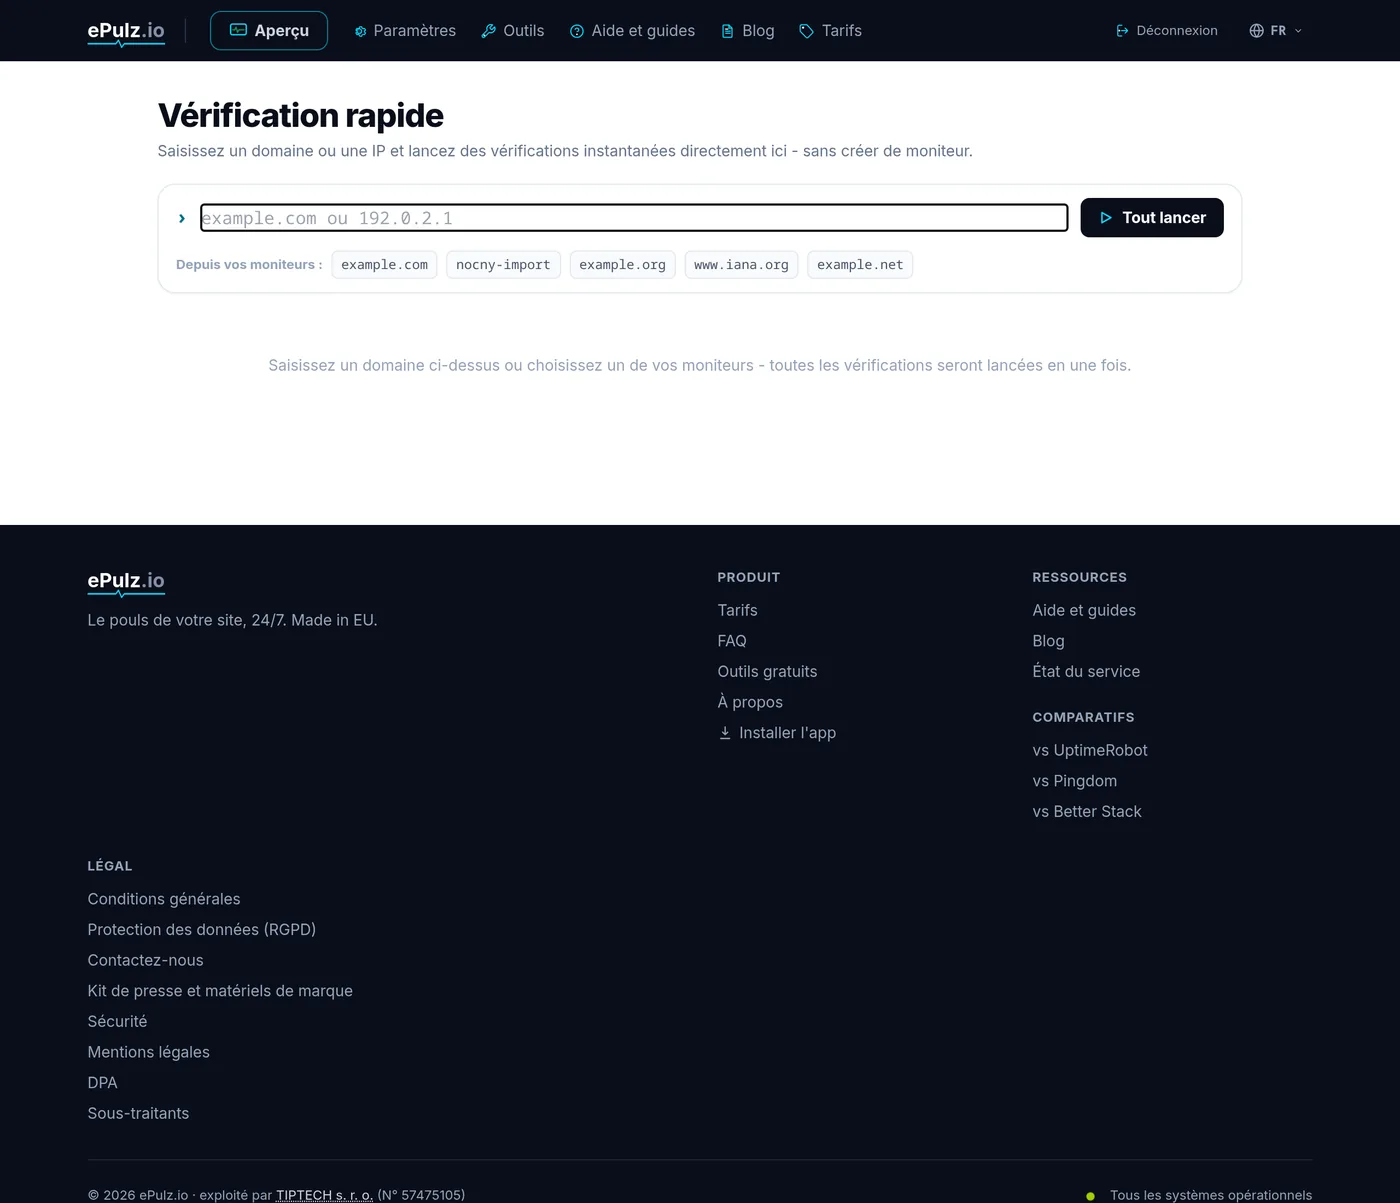Open the Aperçu tab
The width and height of the screenshot is (1400, 1203).
click(269, 30)
